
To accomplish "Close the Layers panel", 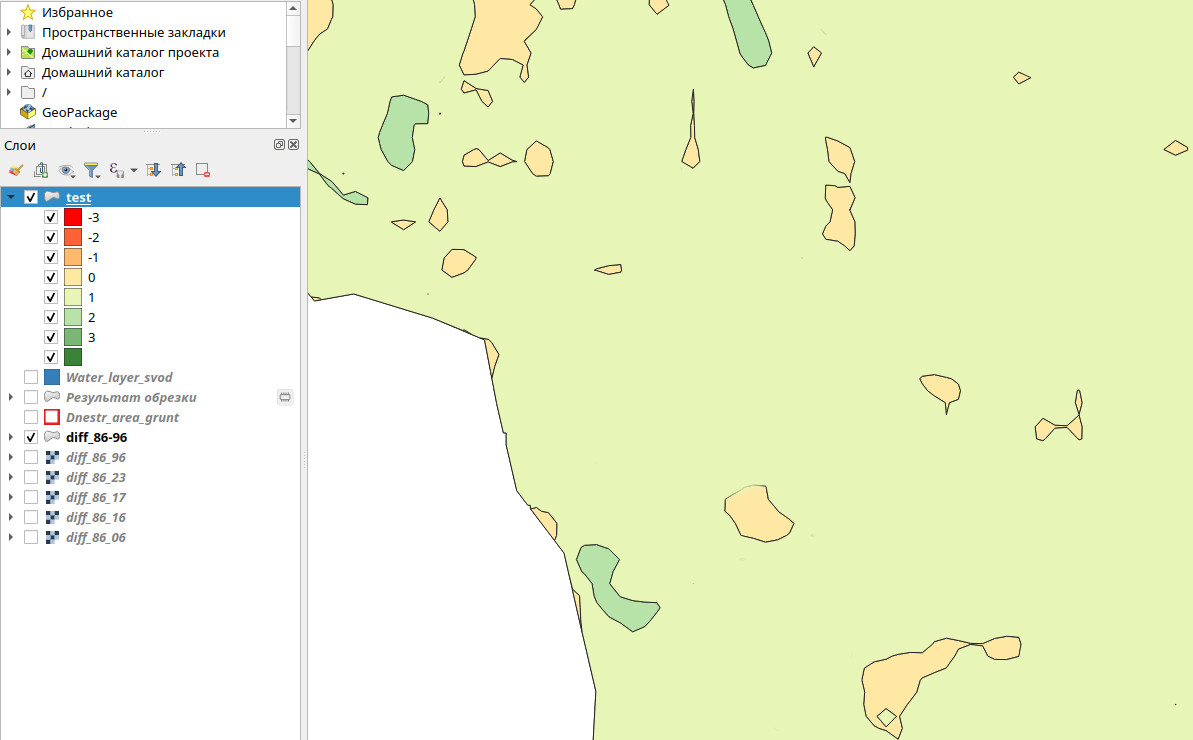I will click(x=294, y=145).
